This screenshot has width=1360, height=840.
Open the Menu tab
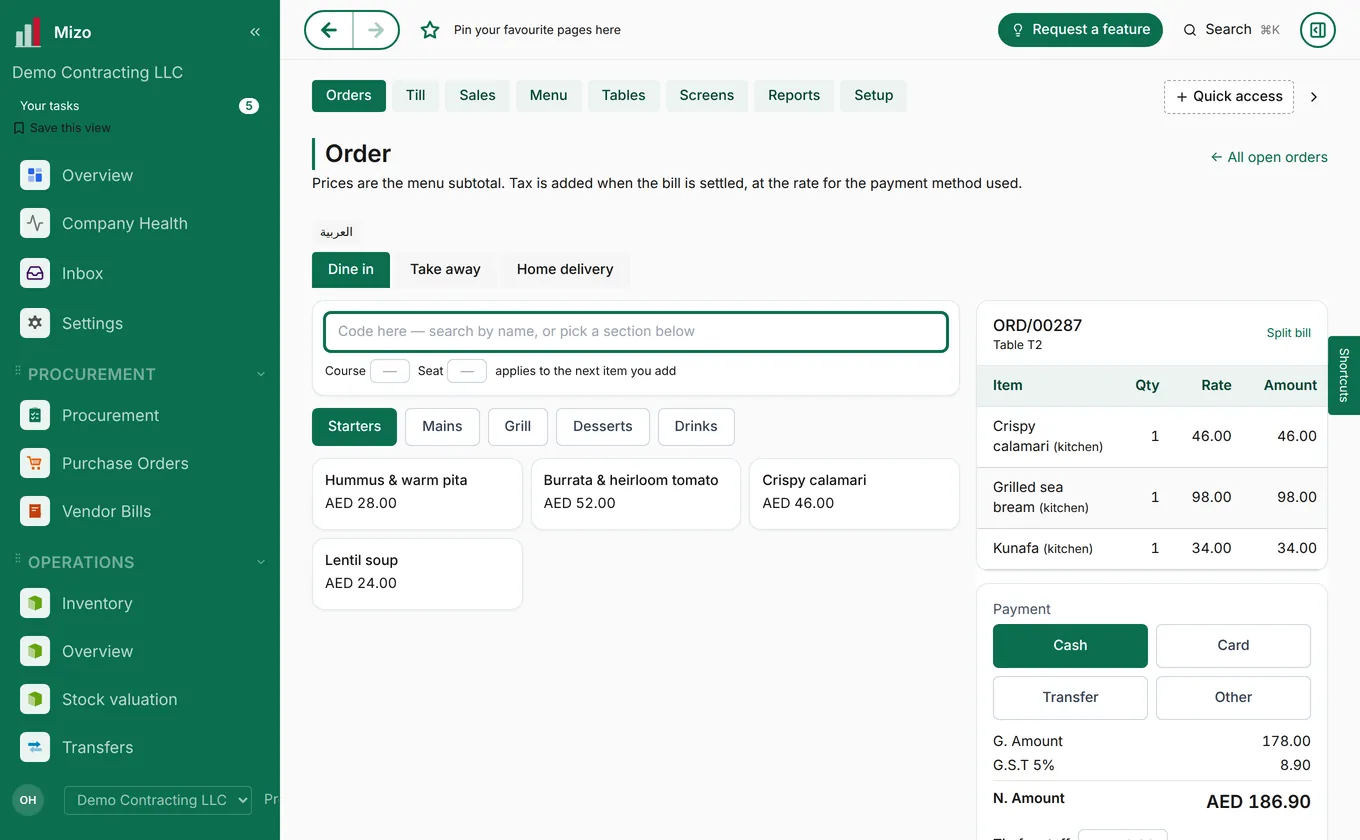549,96
